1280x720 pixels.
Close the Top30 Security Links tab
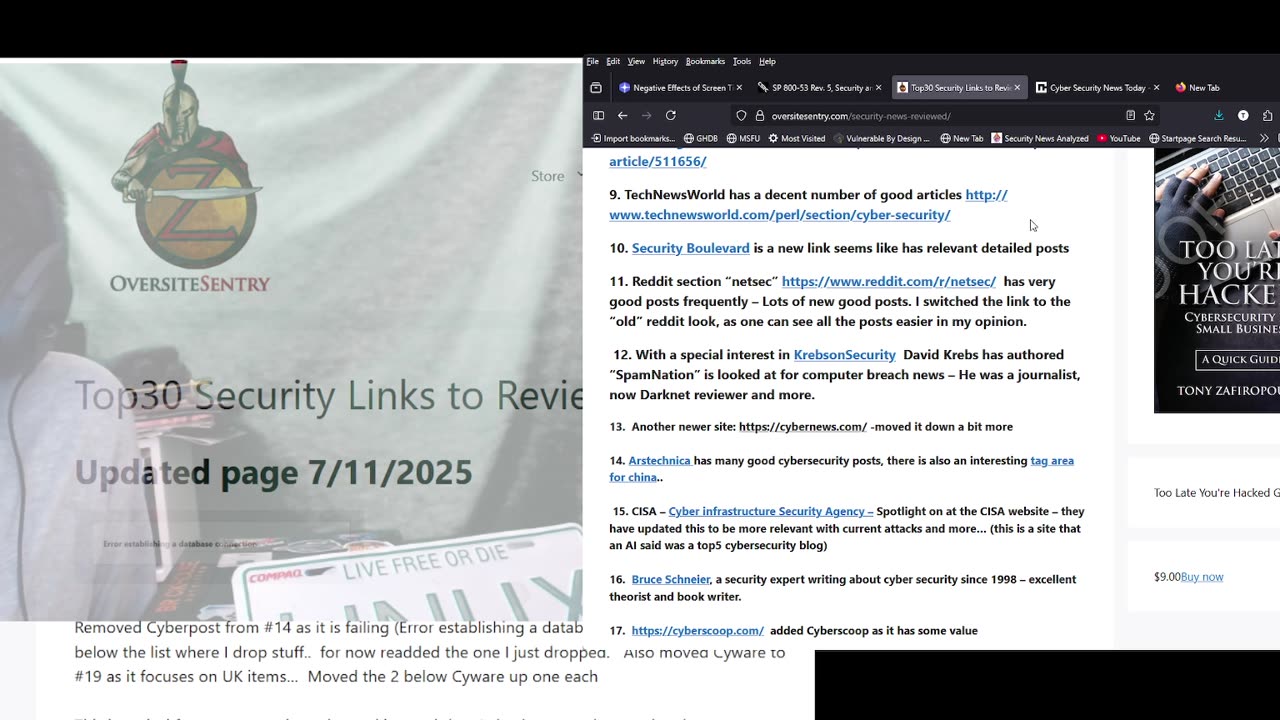1017,88
